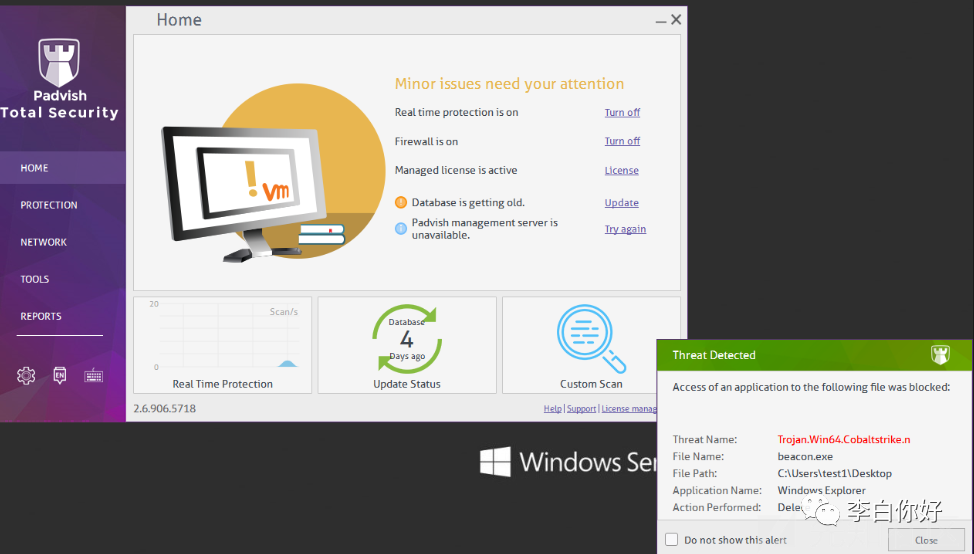Click file path C:\Users\test1\Desktop
974x554 pixels.
(834, 473)
